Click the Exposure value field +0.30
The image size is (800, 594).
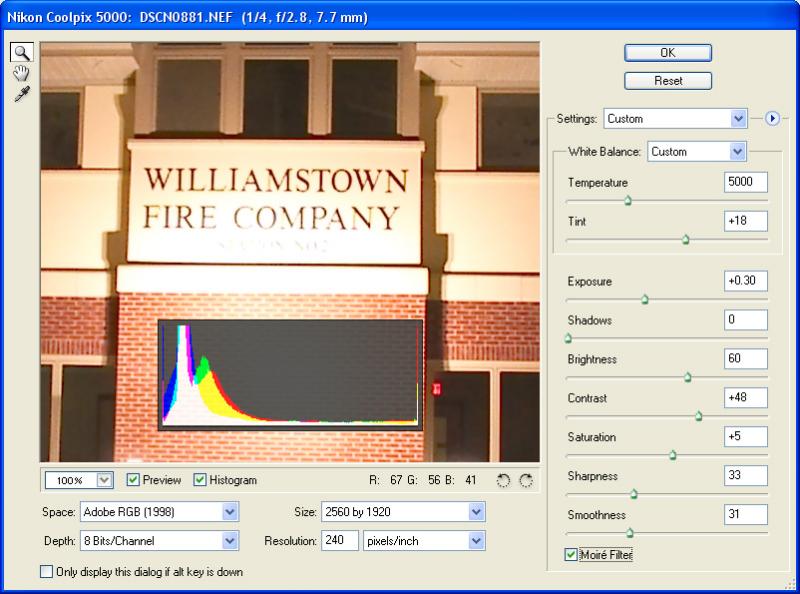click(x=745, y=281)
